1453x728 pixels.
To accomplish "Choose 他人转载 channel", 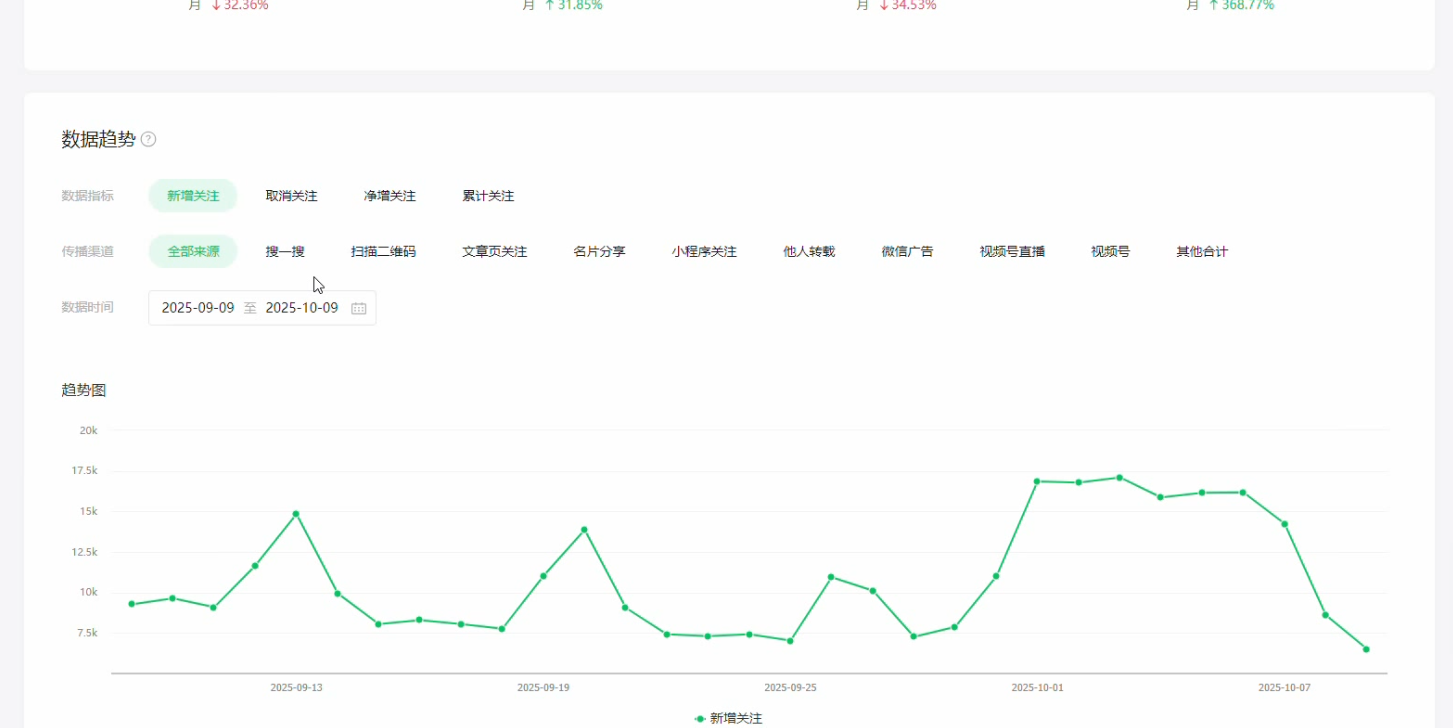I will click(809, 252).
